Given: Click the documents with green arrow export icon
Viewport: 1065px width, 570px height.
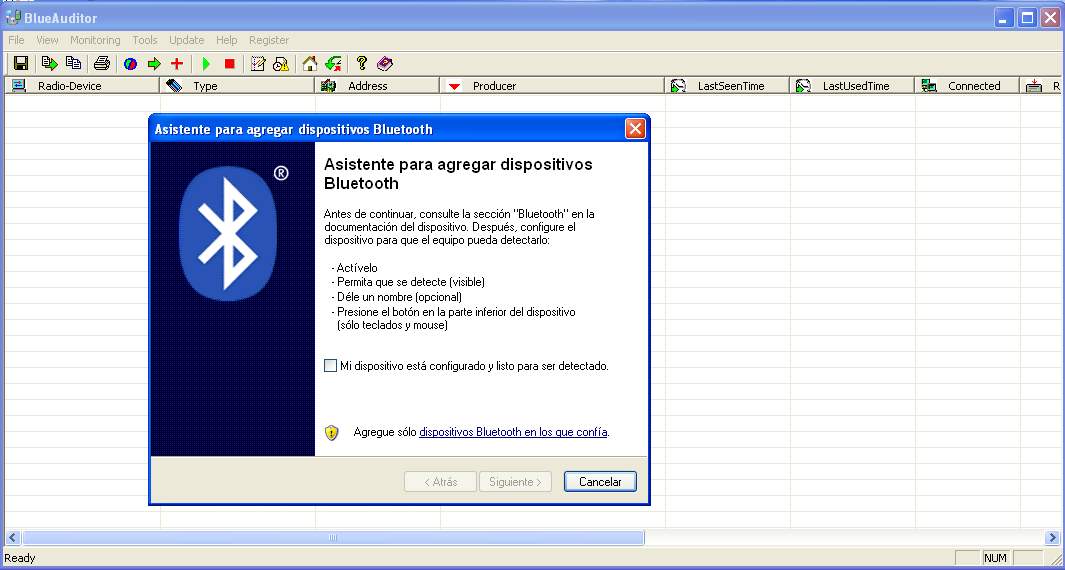Looking at the screenshot, I should tap(50, 64).
